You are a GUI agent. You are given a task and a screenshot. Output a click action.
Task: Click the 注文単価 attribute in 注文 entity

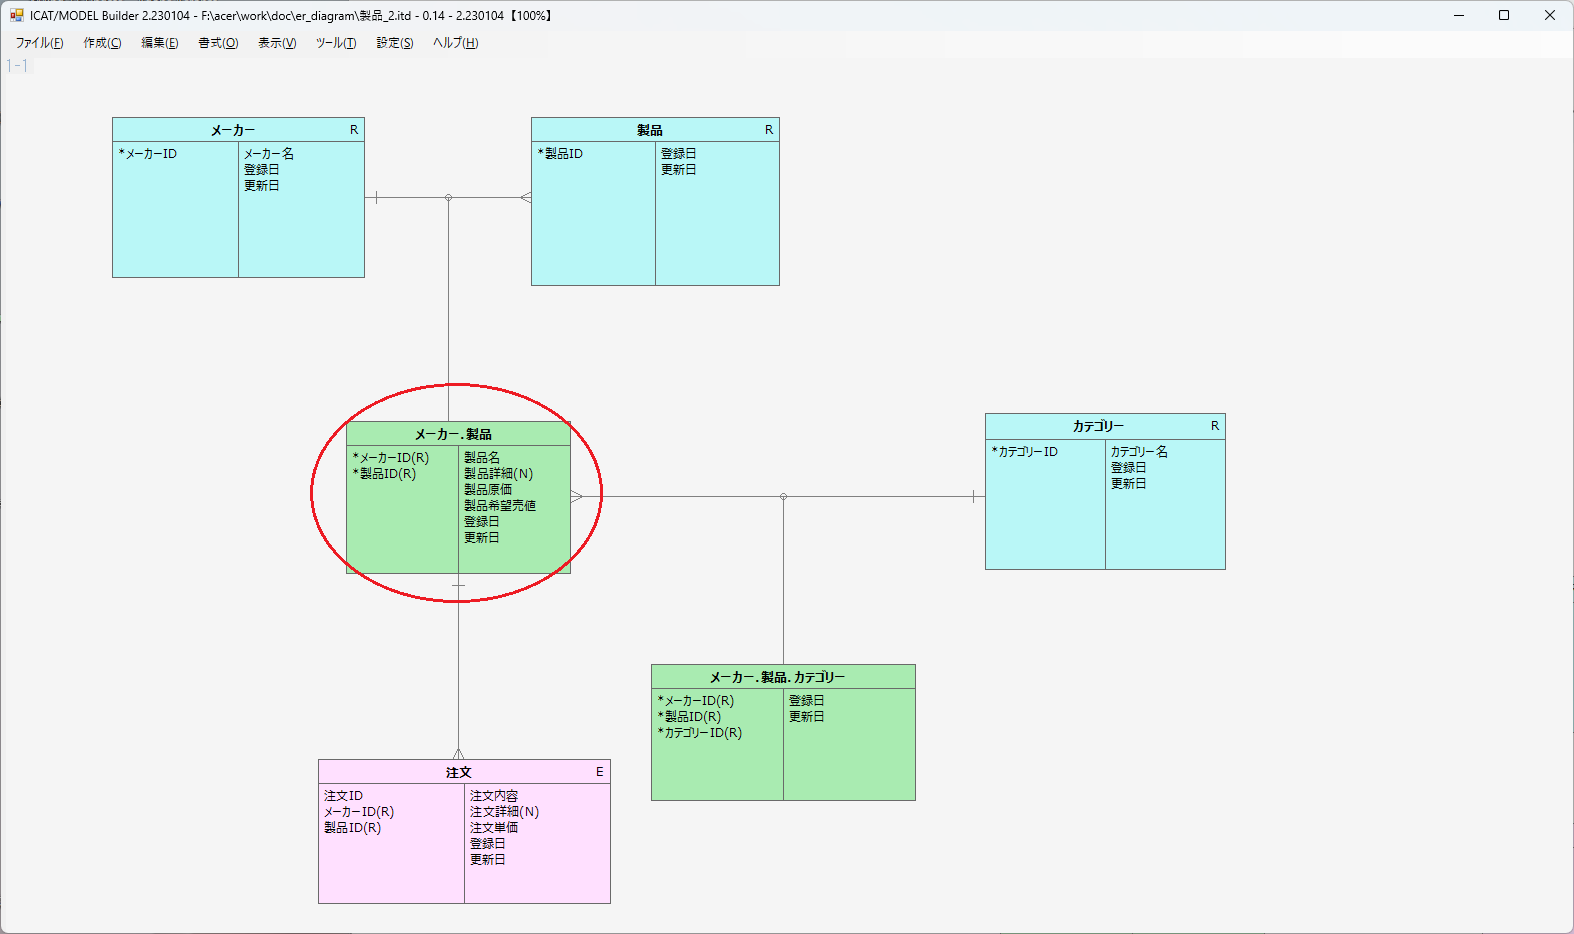(494, 828)
